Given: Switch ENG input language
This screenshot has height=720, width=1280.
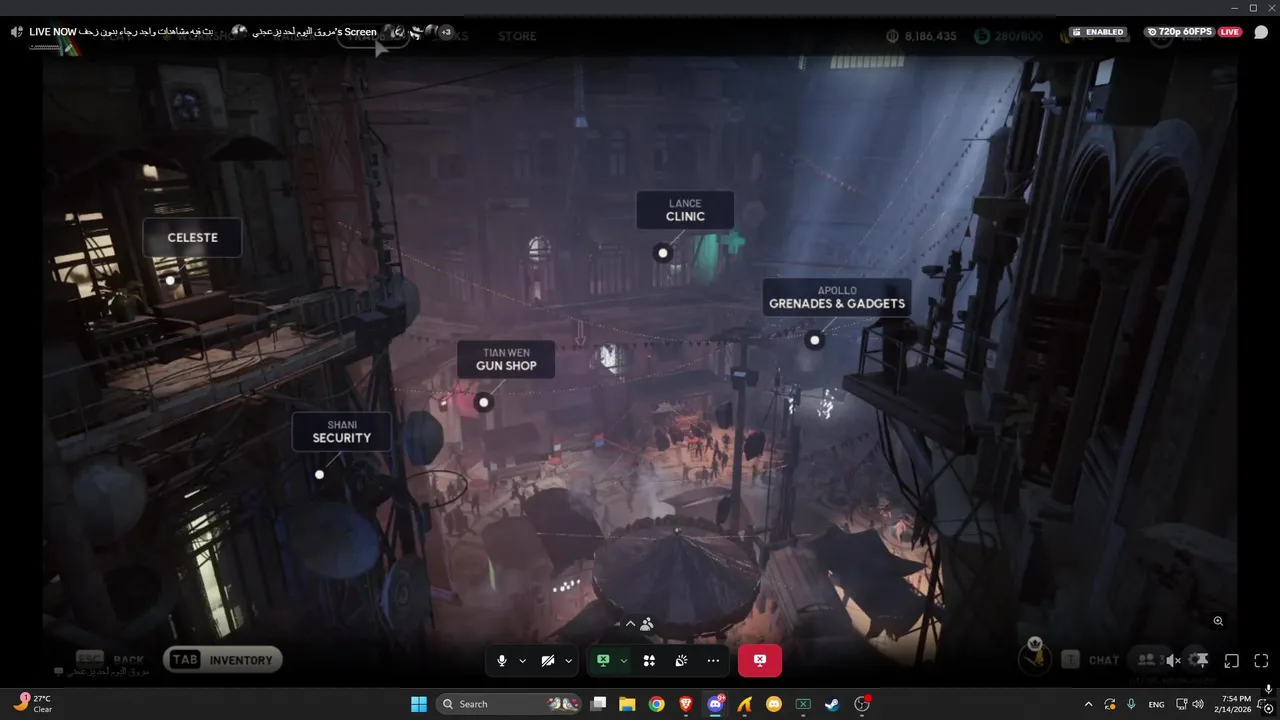Looking at the screenshot, I should point(1156,704).
